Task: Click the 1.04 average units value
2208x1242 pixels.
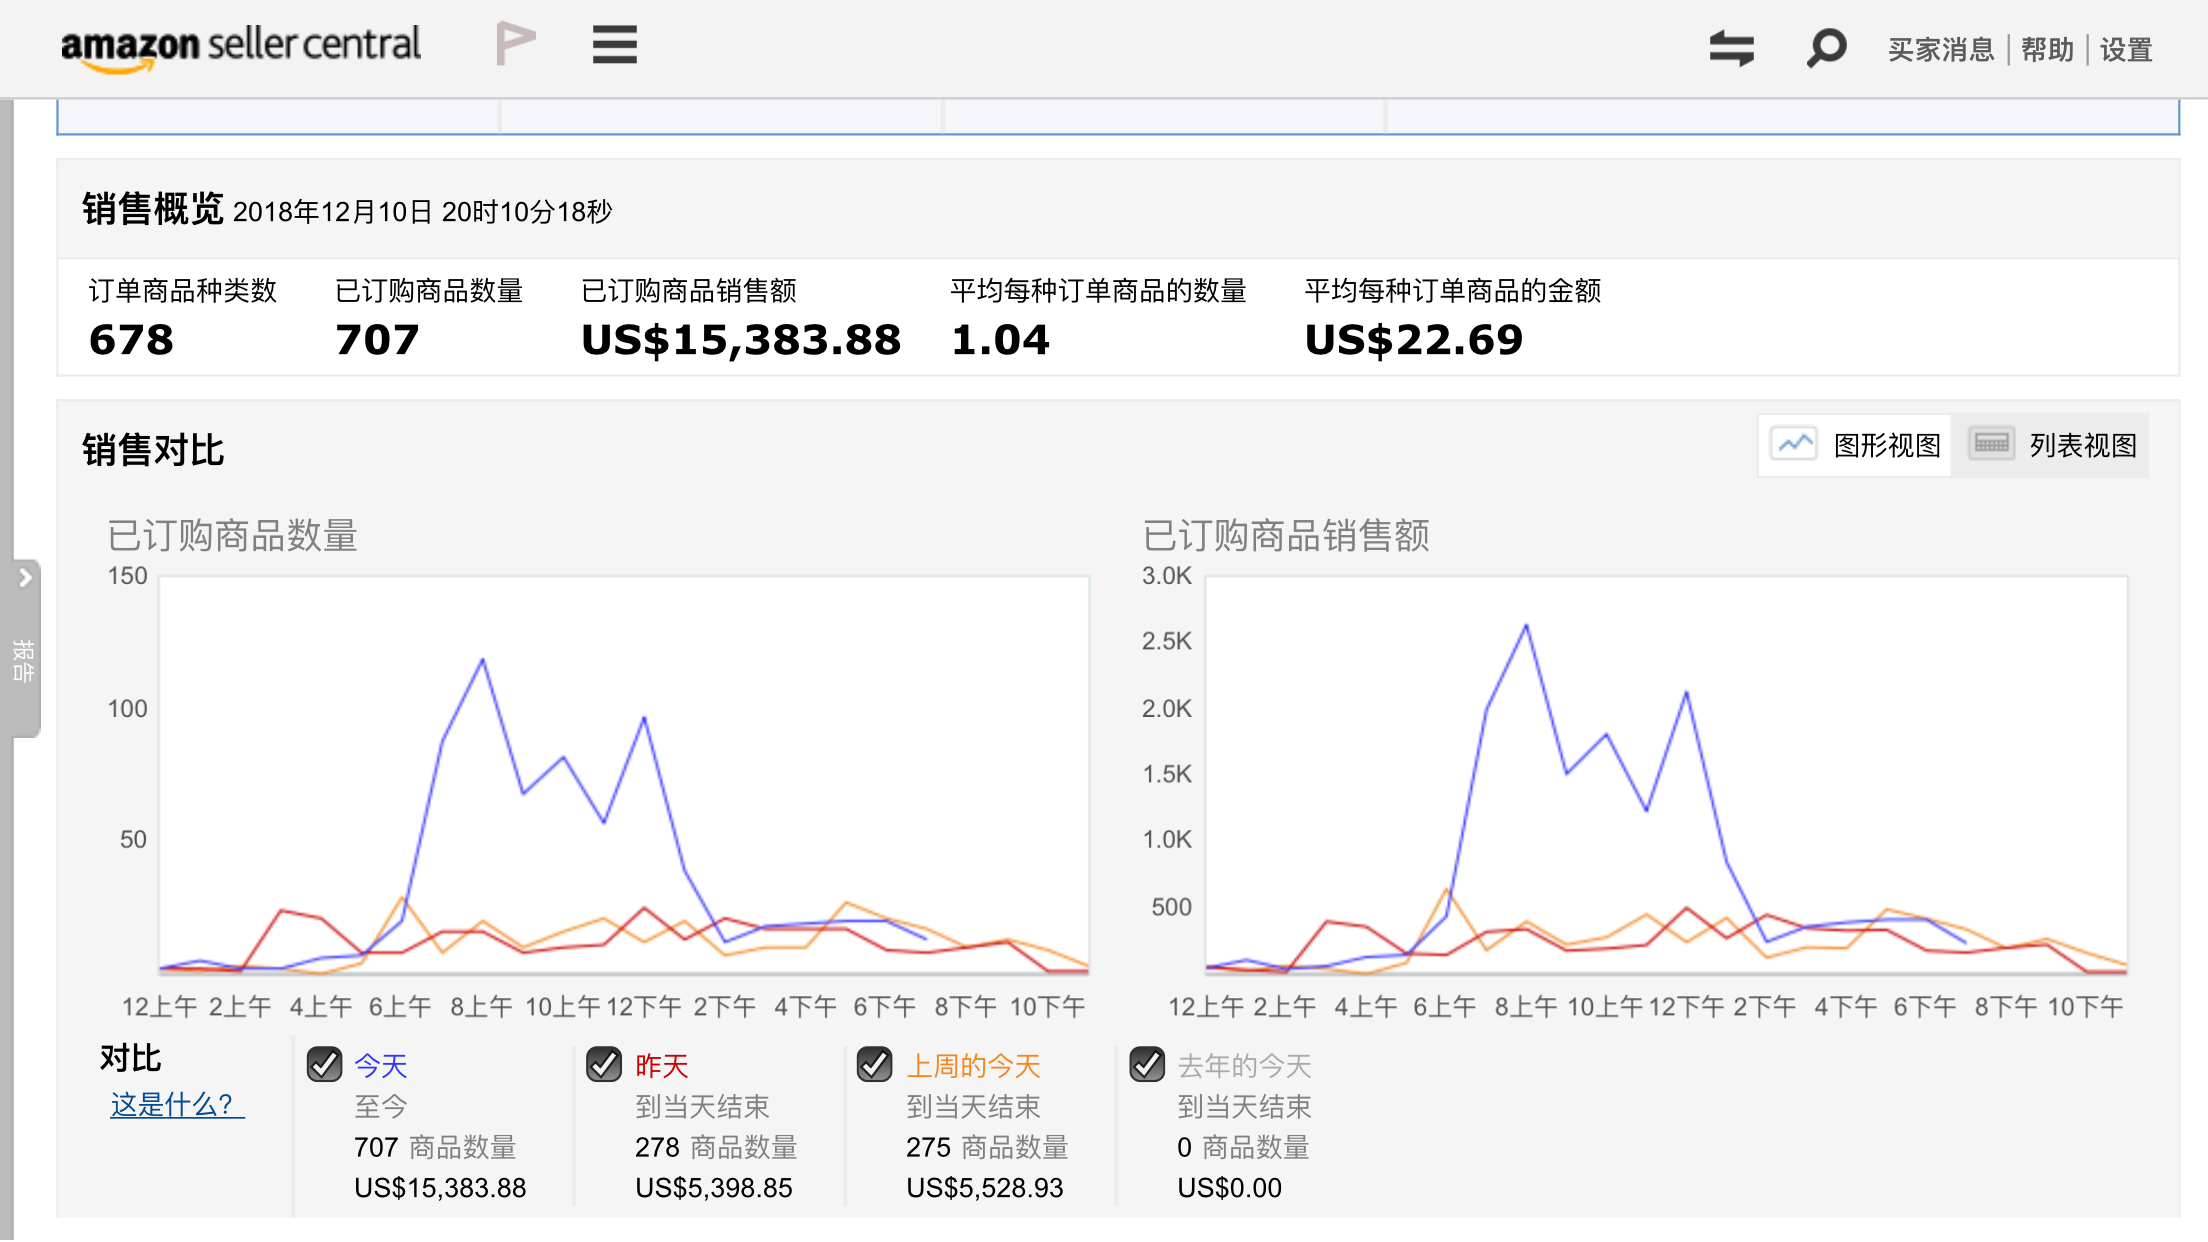Action: tap(1000, 340)
